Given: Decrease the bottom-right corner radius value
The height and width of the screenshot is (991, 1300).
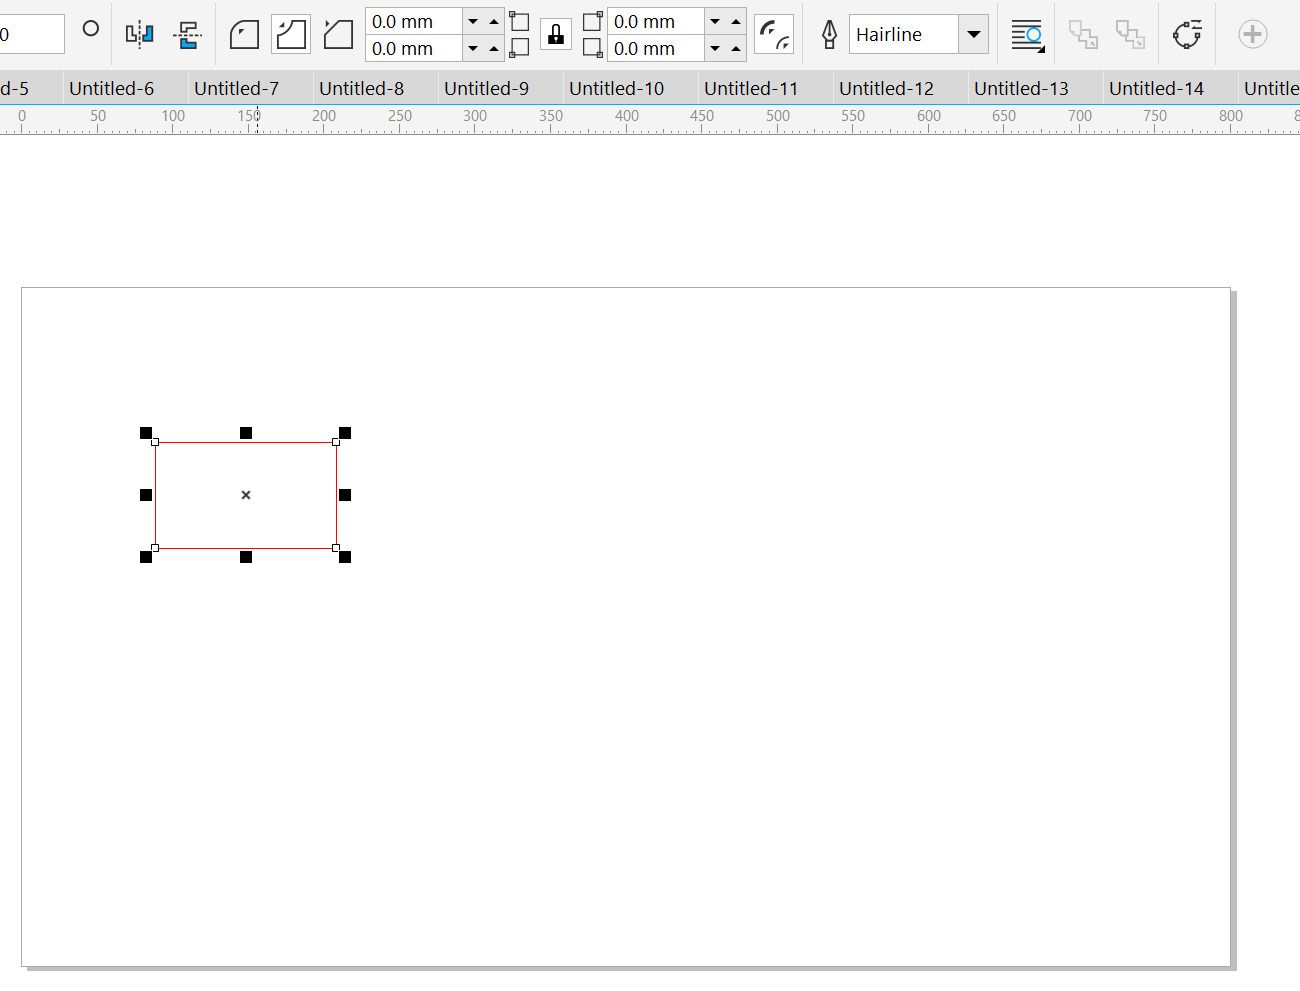Looking at the screenshot, I should (715, 48).
